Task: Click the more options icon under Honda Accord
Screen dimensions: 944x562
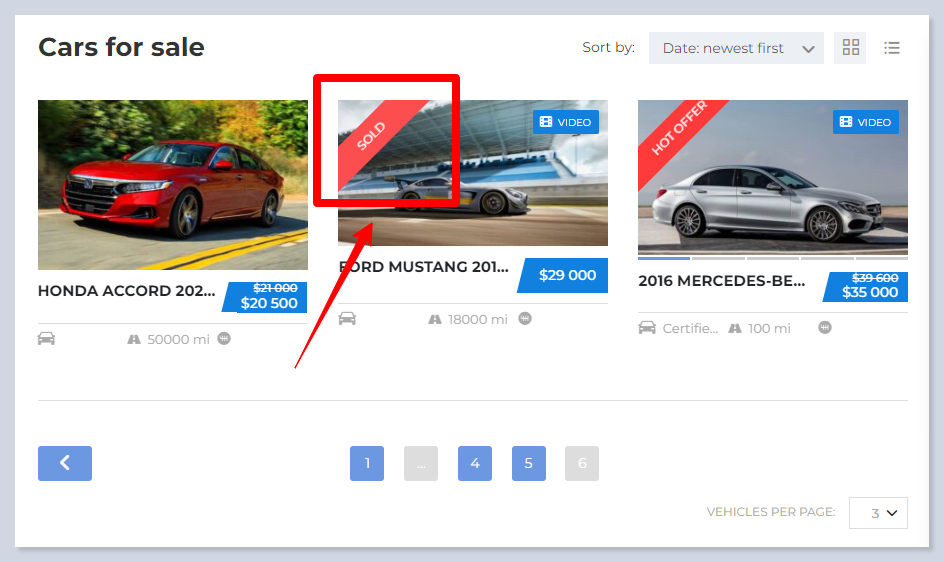Action: 224,339
